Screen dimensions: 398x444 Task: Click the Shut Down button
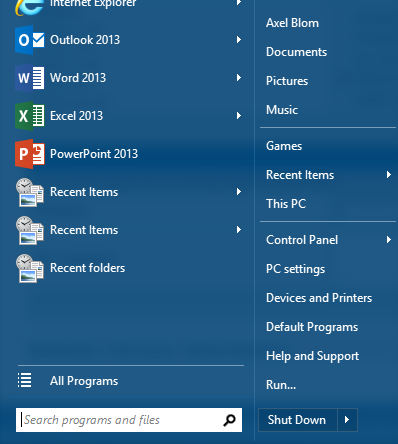[298, 420]
